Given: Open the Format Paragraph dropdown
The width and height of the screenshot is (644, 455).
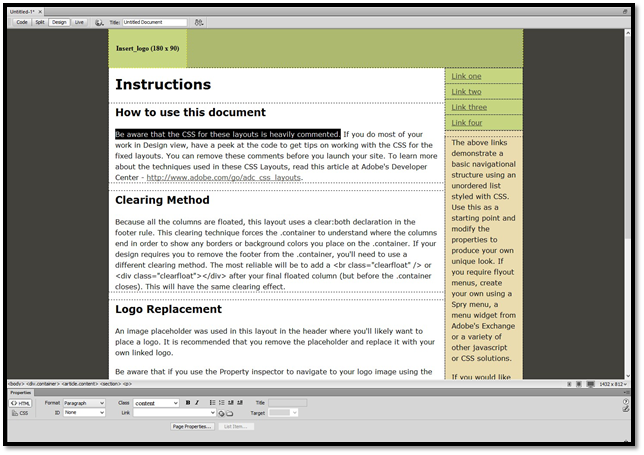Looking at the screenshot, I should coord(84,403).
